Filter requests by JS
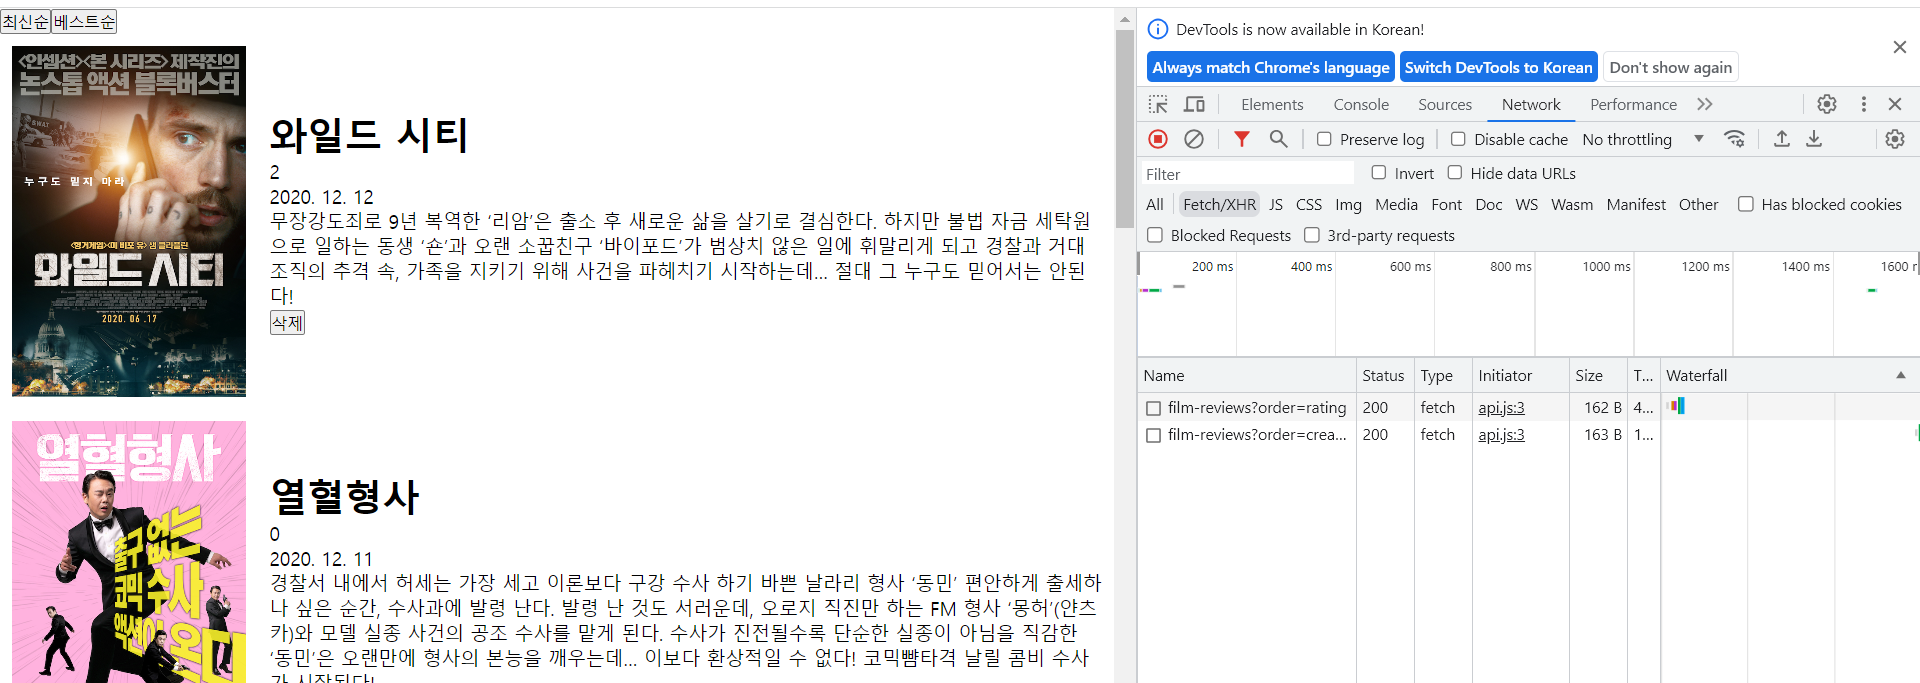 [1276, 204]
